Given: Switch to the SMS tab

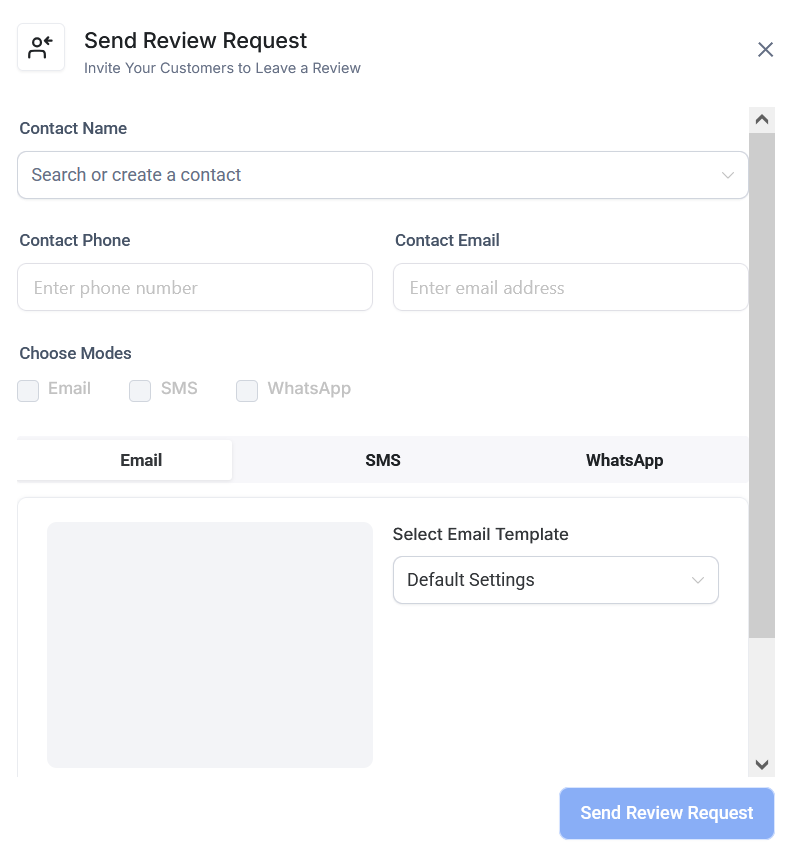Looking at the screenshot, I should 382,460.
